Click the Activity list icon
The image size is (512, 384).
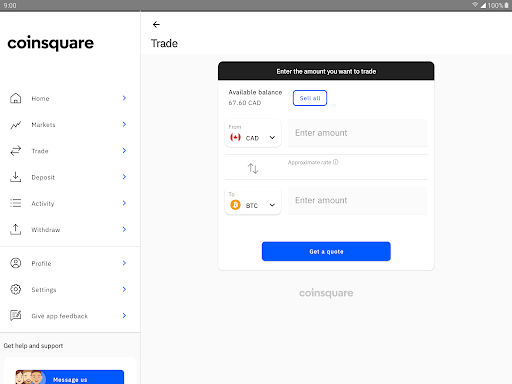coord(15,203)
